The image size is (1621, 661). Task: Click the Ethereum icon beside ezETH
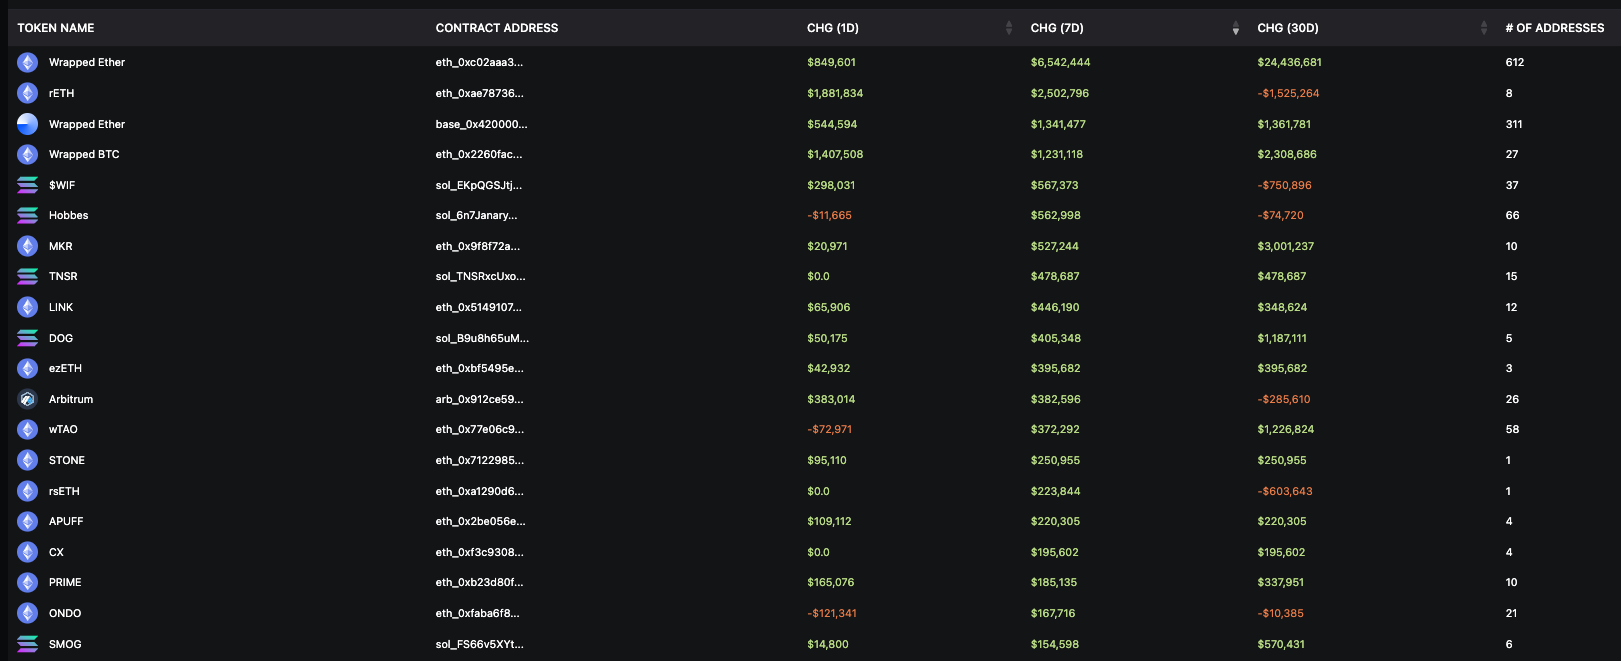28,368
